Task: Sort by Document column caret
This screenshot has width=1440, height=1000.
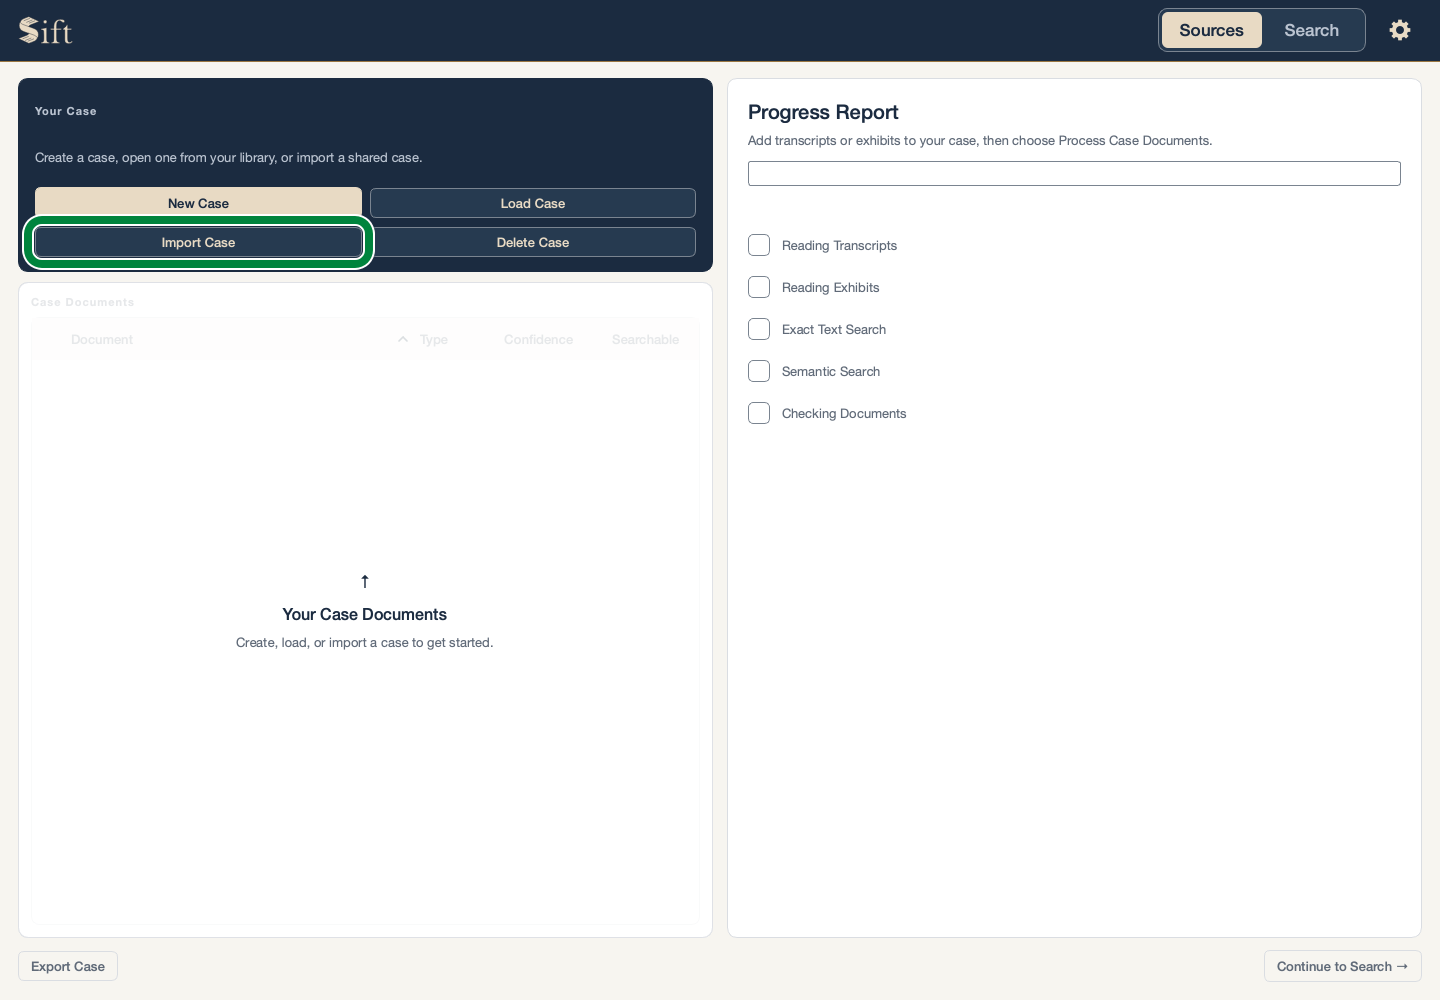Action: pyautogui.click(x=403, y=340)
